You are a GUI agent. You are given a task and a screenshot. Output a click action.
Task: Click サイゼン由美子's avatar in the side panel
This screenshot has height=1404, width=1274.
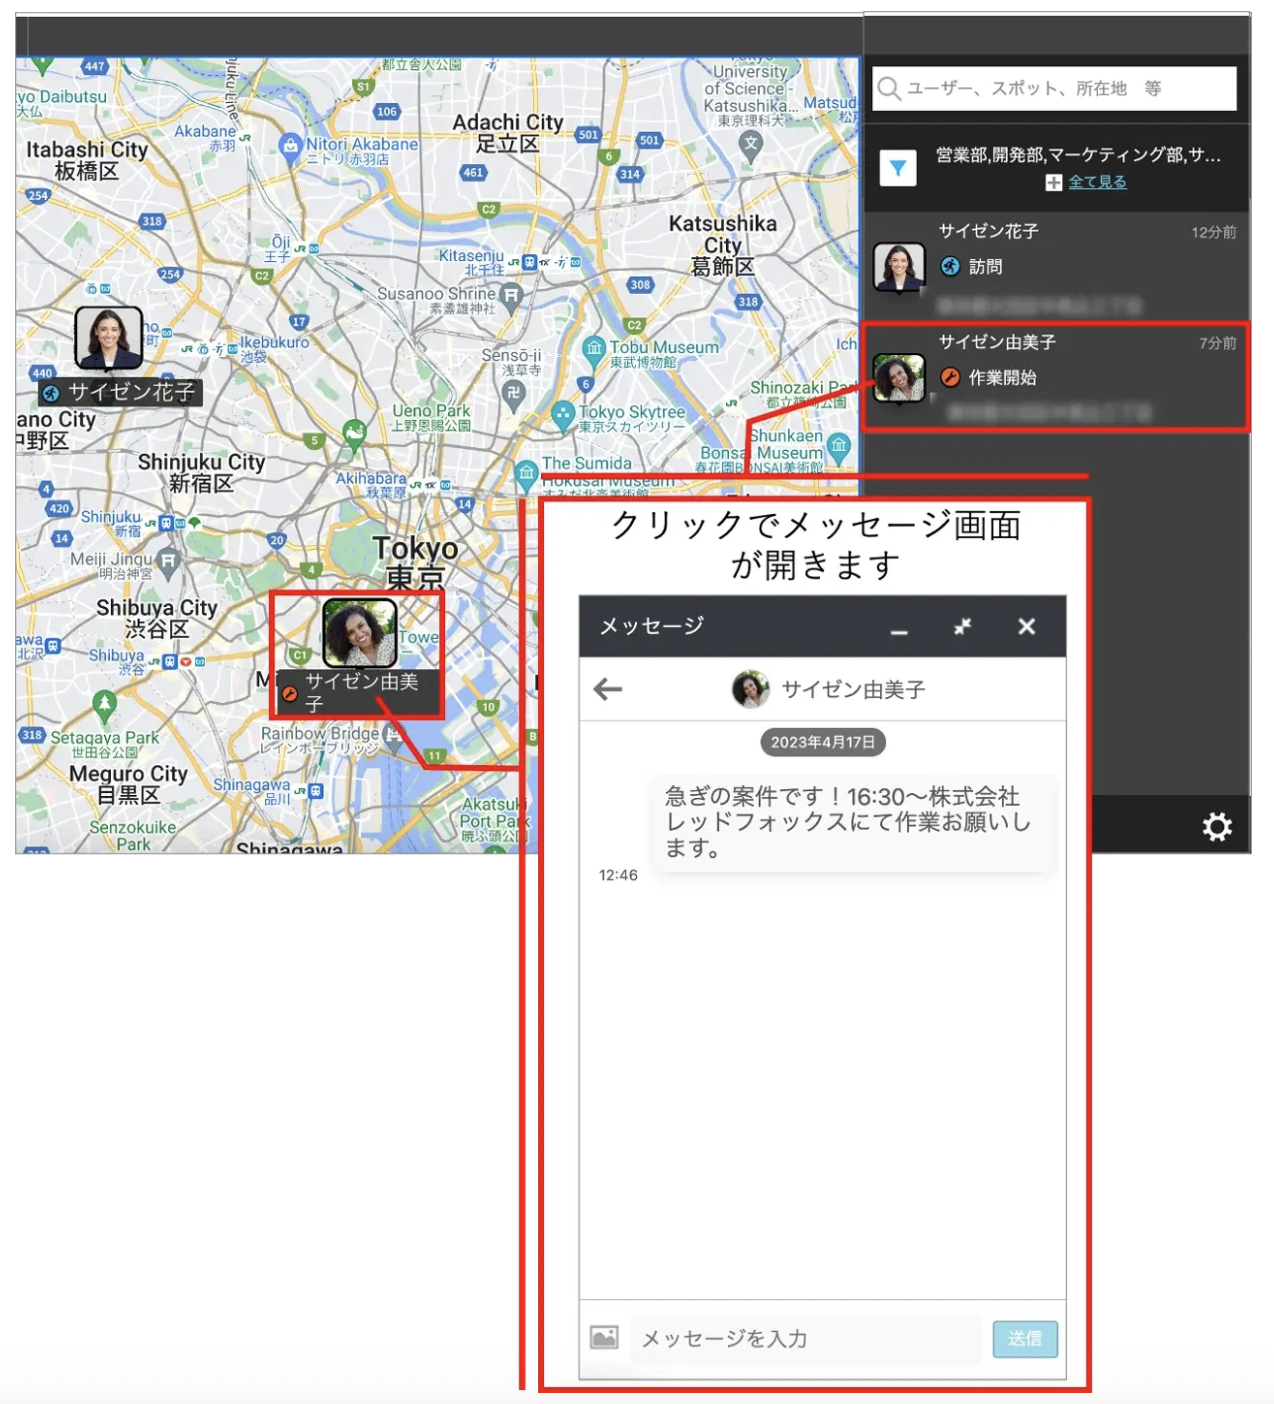click(898, 378)
